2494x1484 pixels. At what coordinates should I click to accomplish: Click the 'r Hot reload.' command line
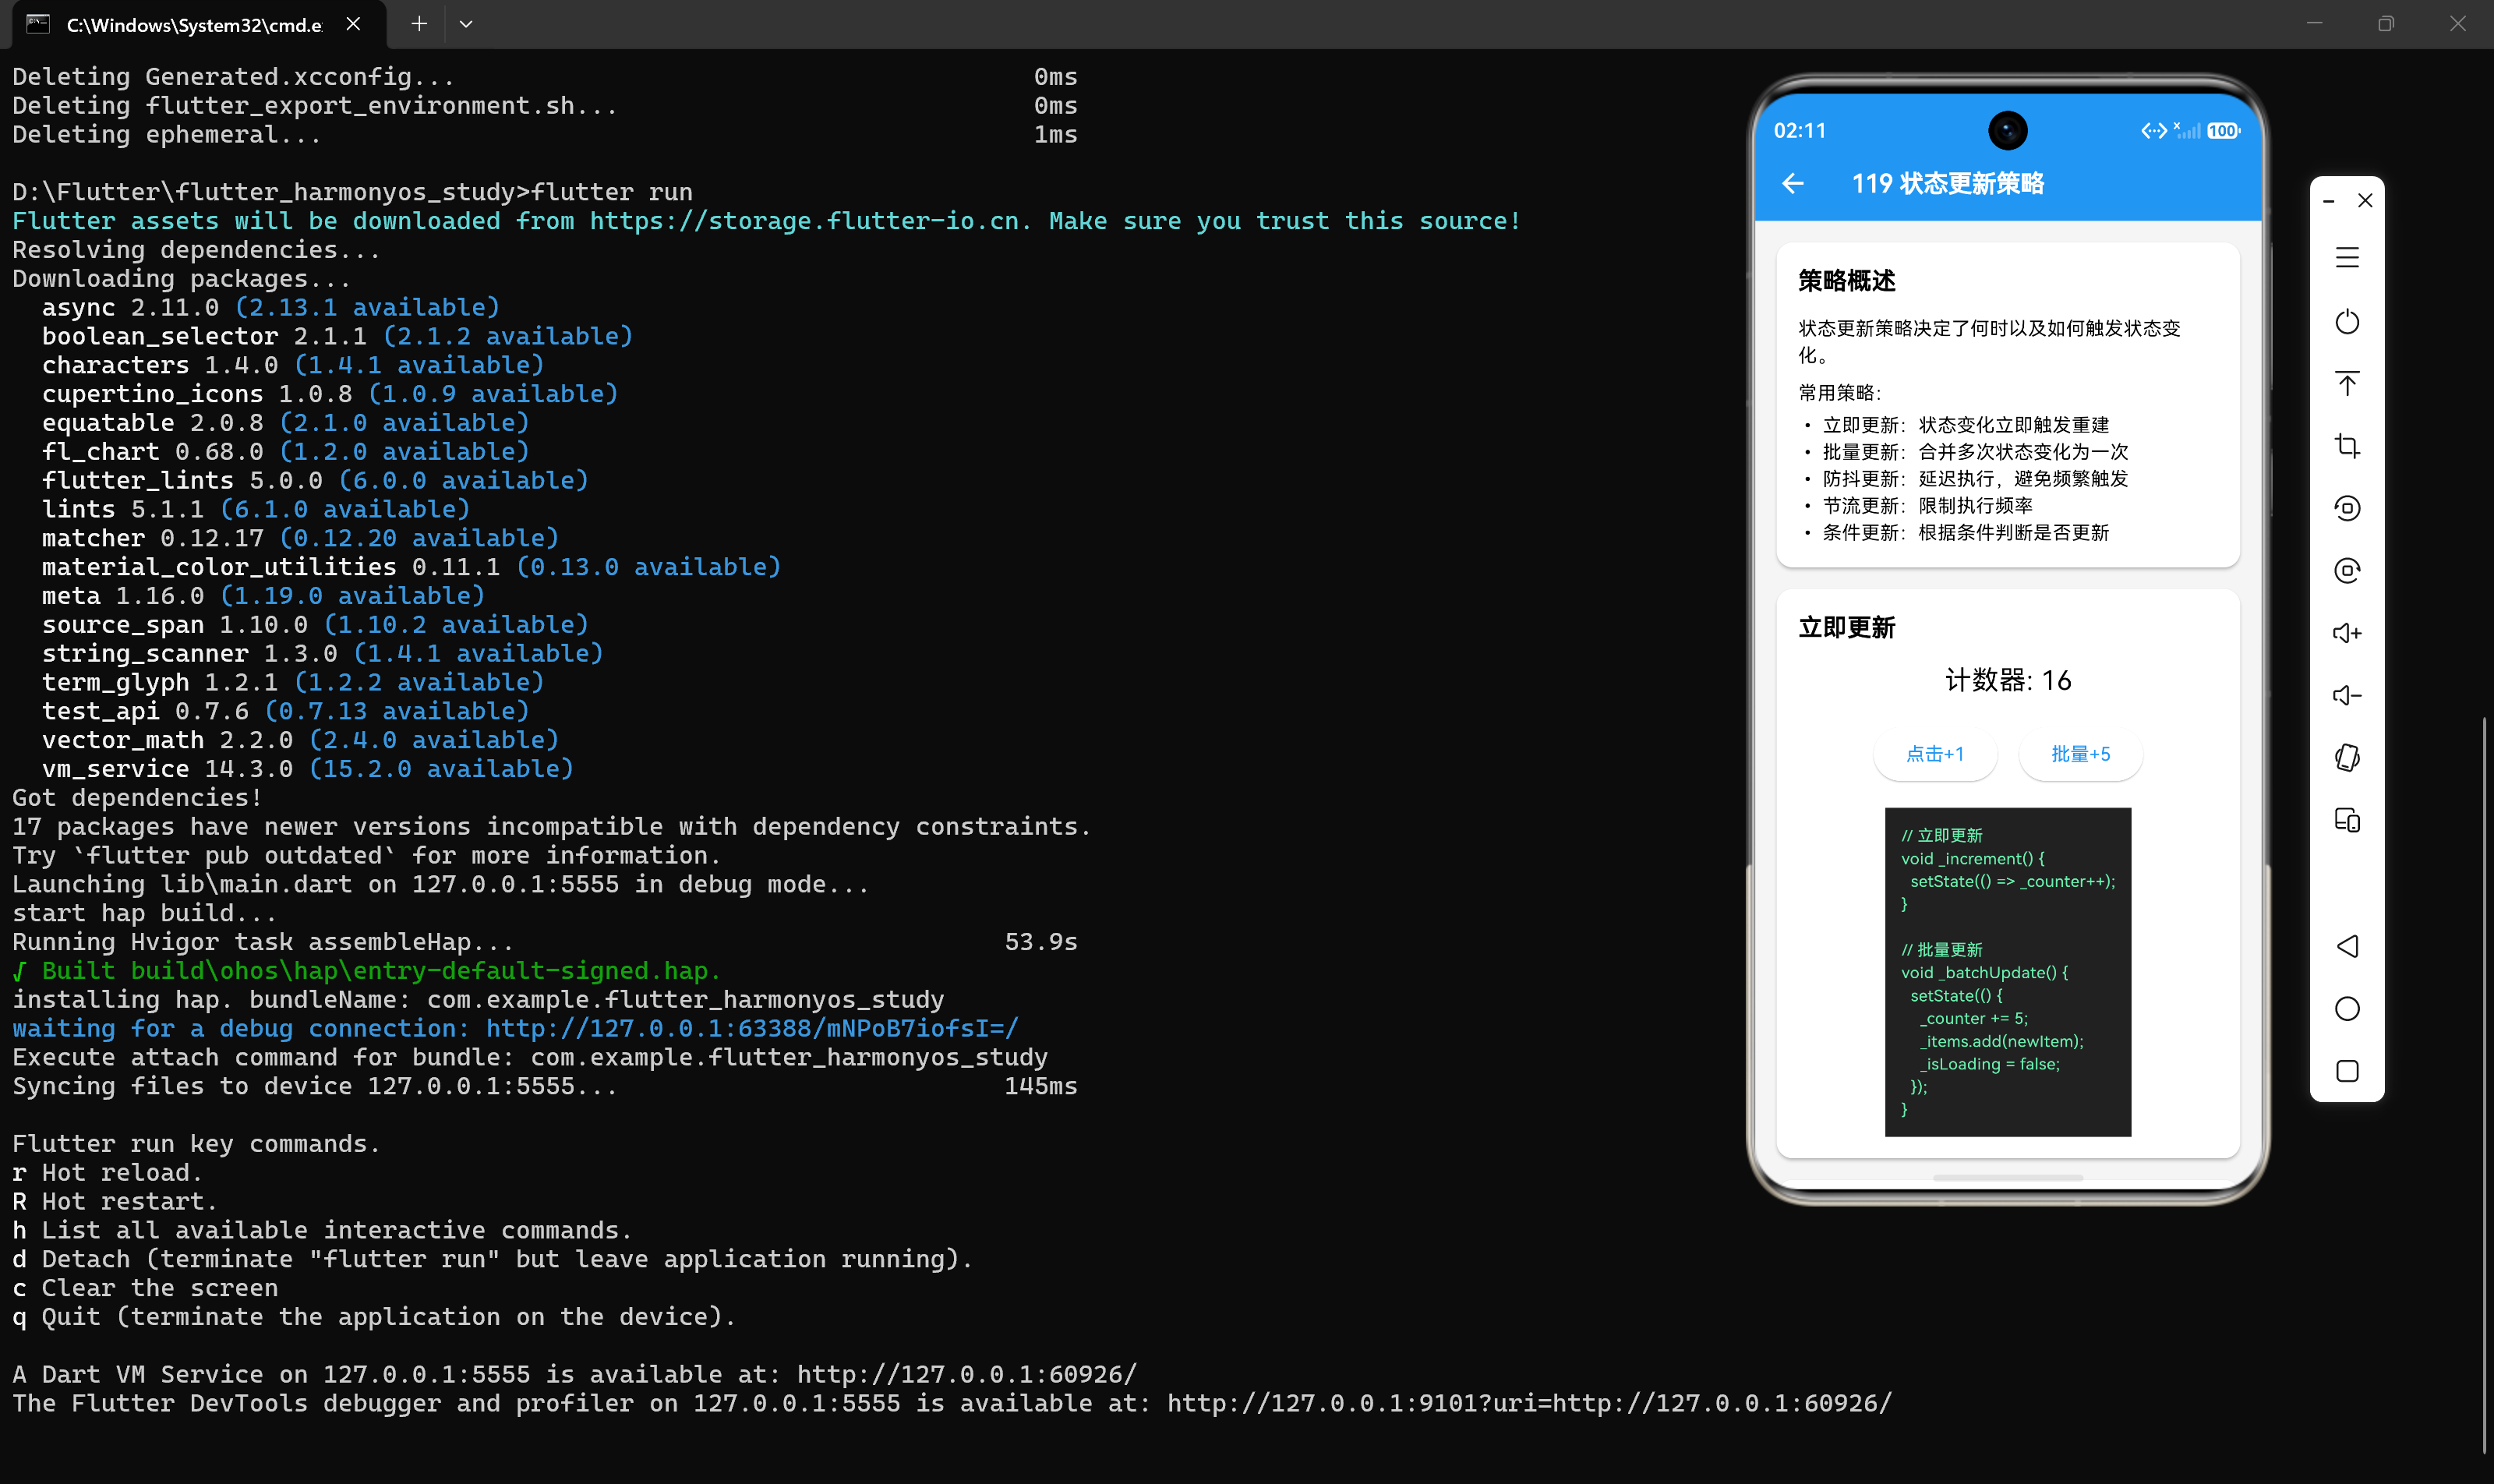point(107,1172)
